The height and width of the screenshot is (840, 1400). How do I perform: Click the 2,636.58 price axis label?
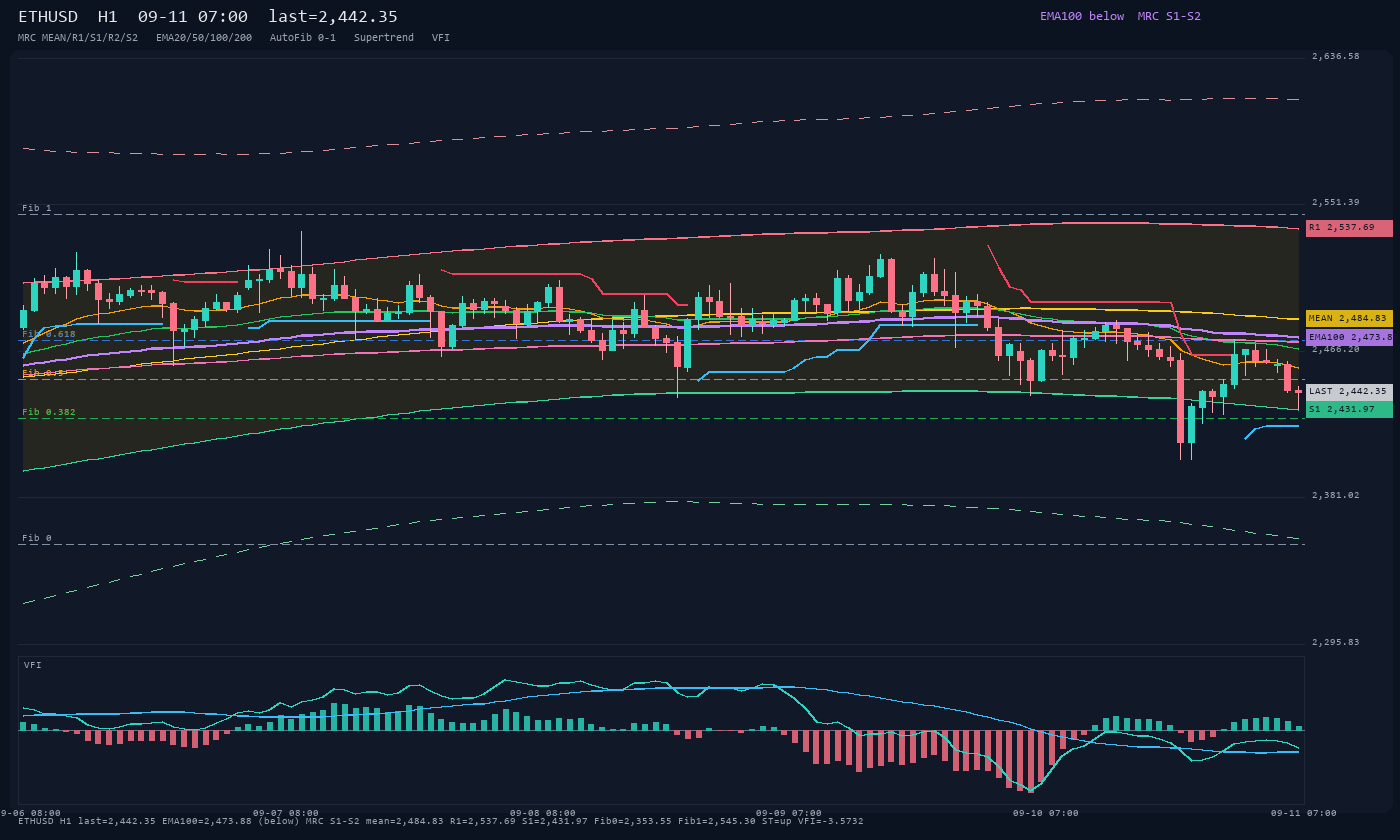[1336, 56]
